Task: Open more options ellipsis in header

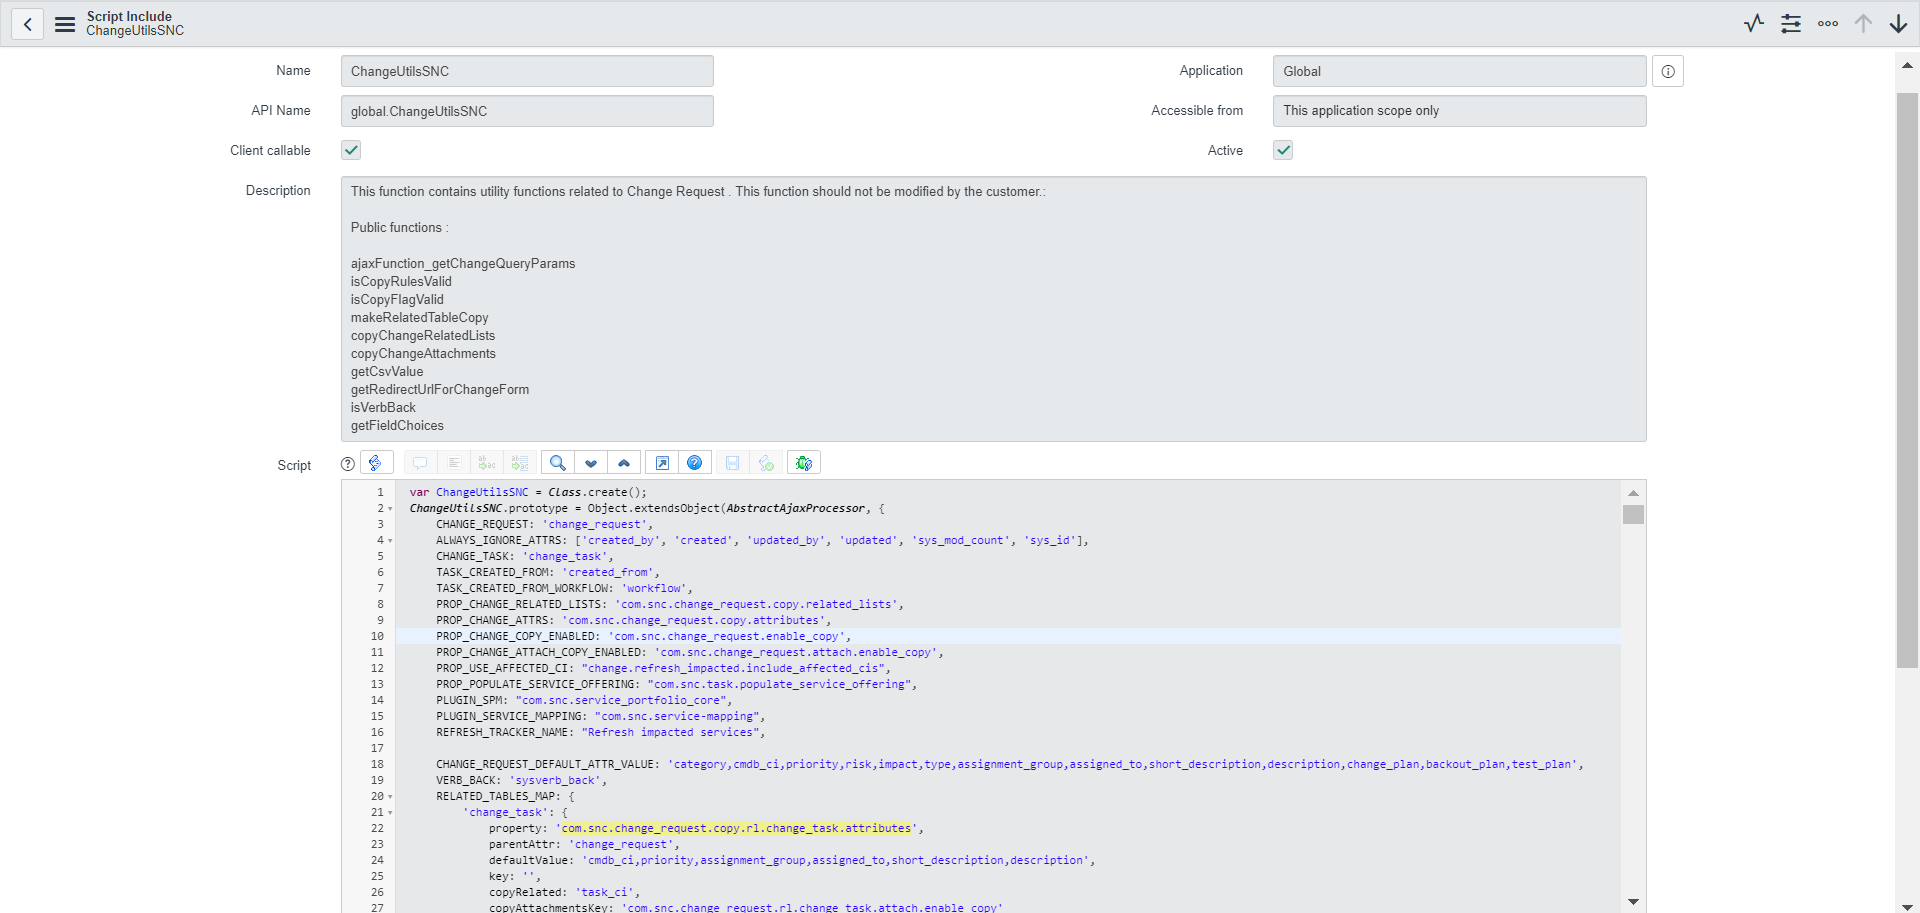Action: (1828, 23)
